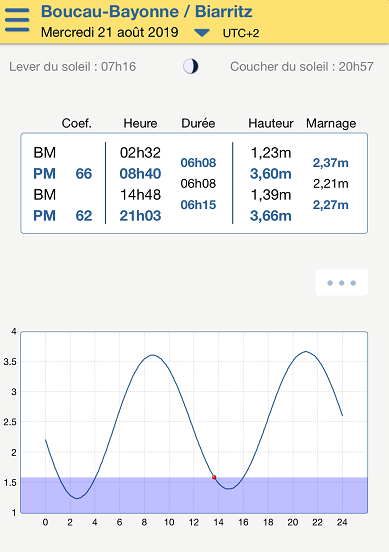Viewport: 389px width, 552px height.
Task: Tap the Coef. column header
Action: (x=76, y=123)
